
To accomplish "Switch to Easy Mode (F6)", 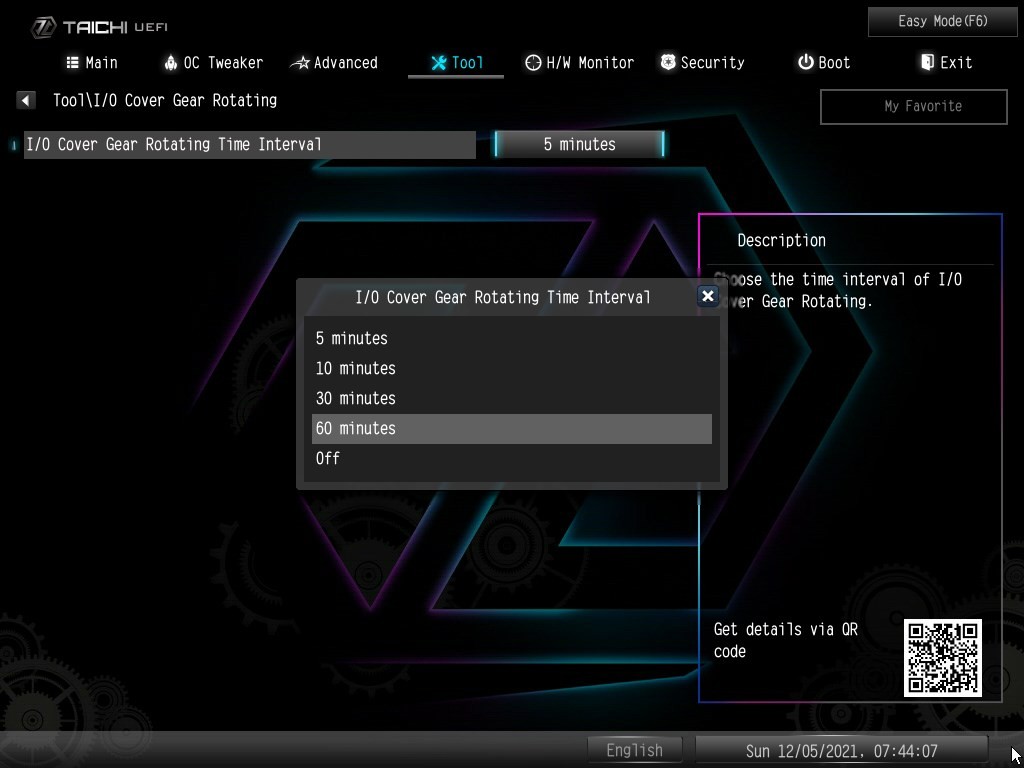I will tap(942, 22).
